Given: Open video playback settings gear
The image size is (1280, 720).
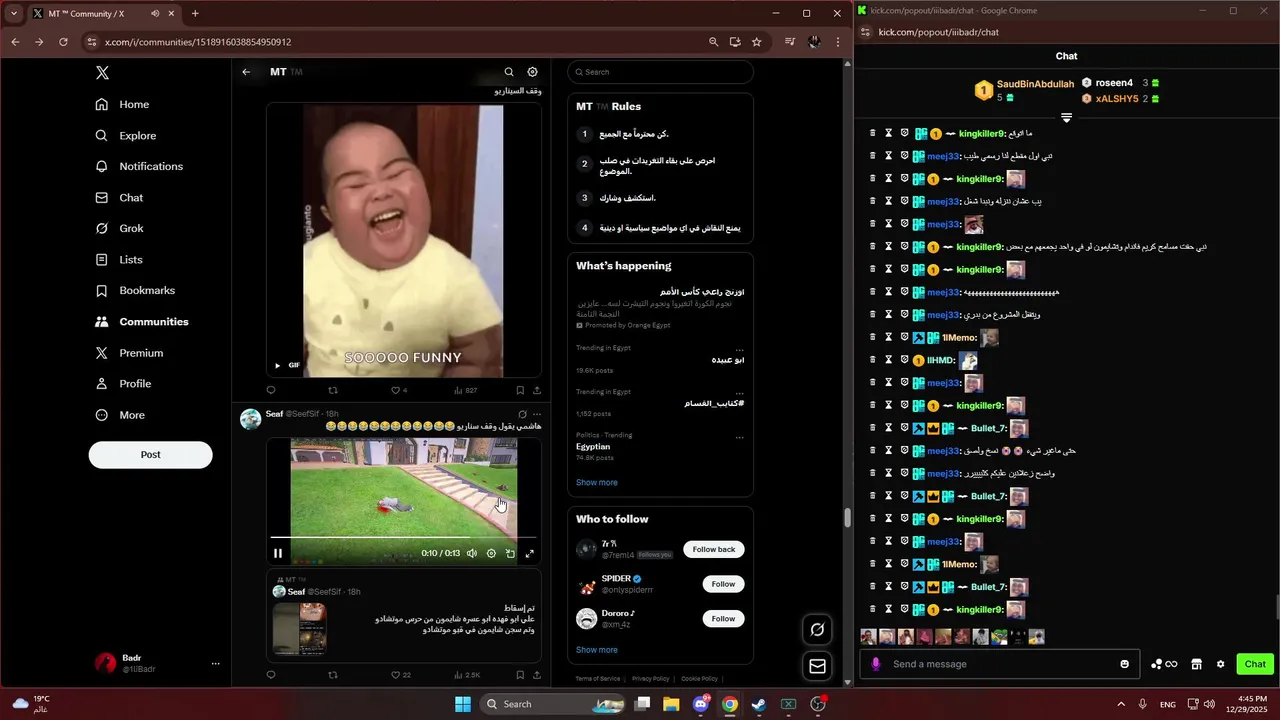Looking at the screenshot, I should 491,553.
